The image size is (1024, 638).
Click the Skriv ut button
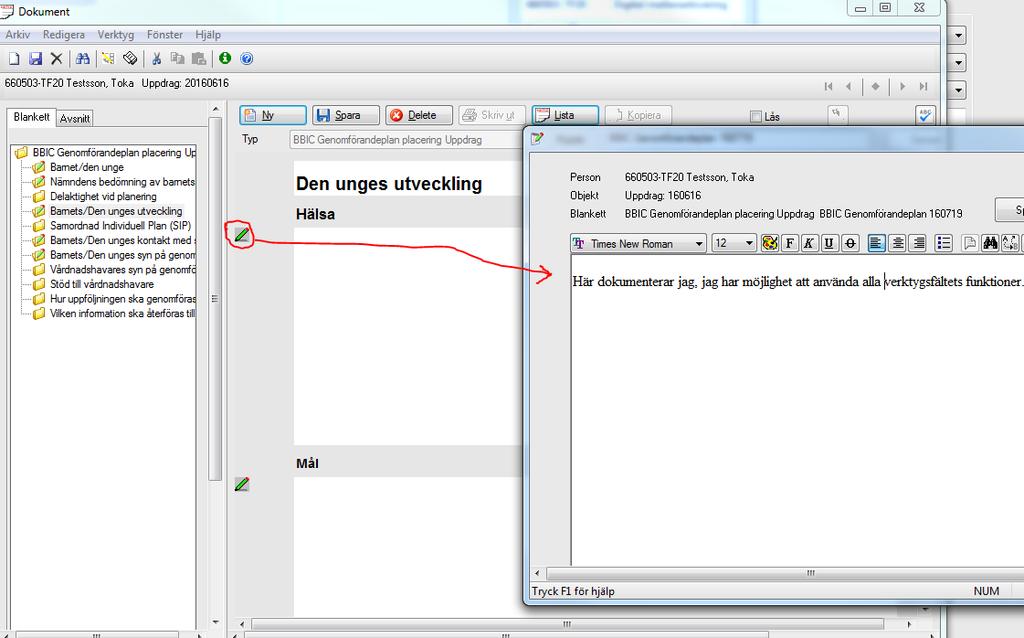pos(492,115)
